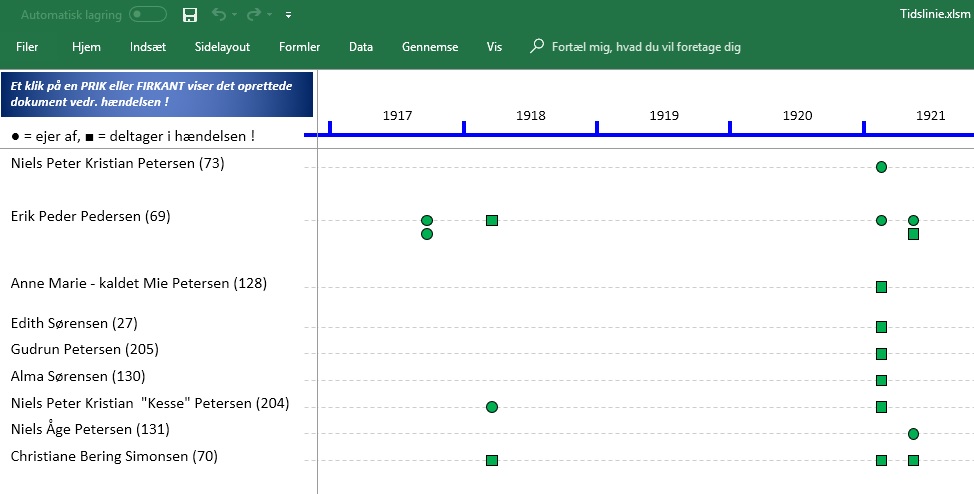Click the Undo arrow icon
The image size is (974, 494).
219,14
